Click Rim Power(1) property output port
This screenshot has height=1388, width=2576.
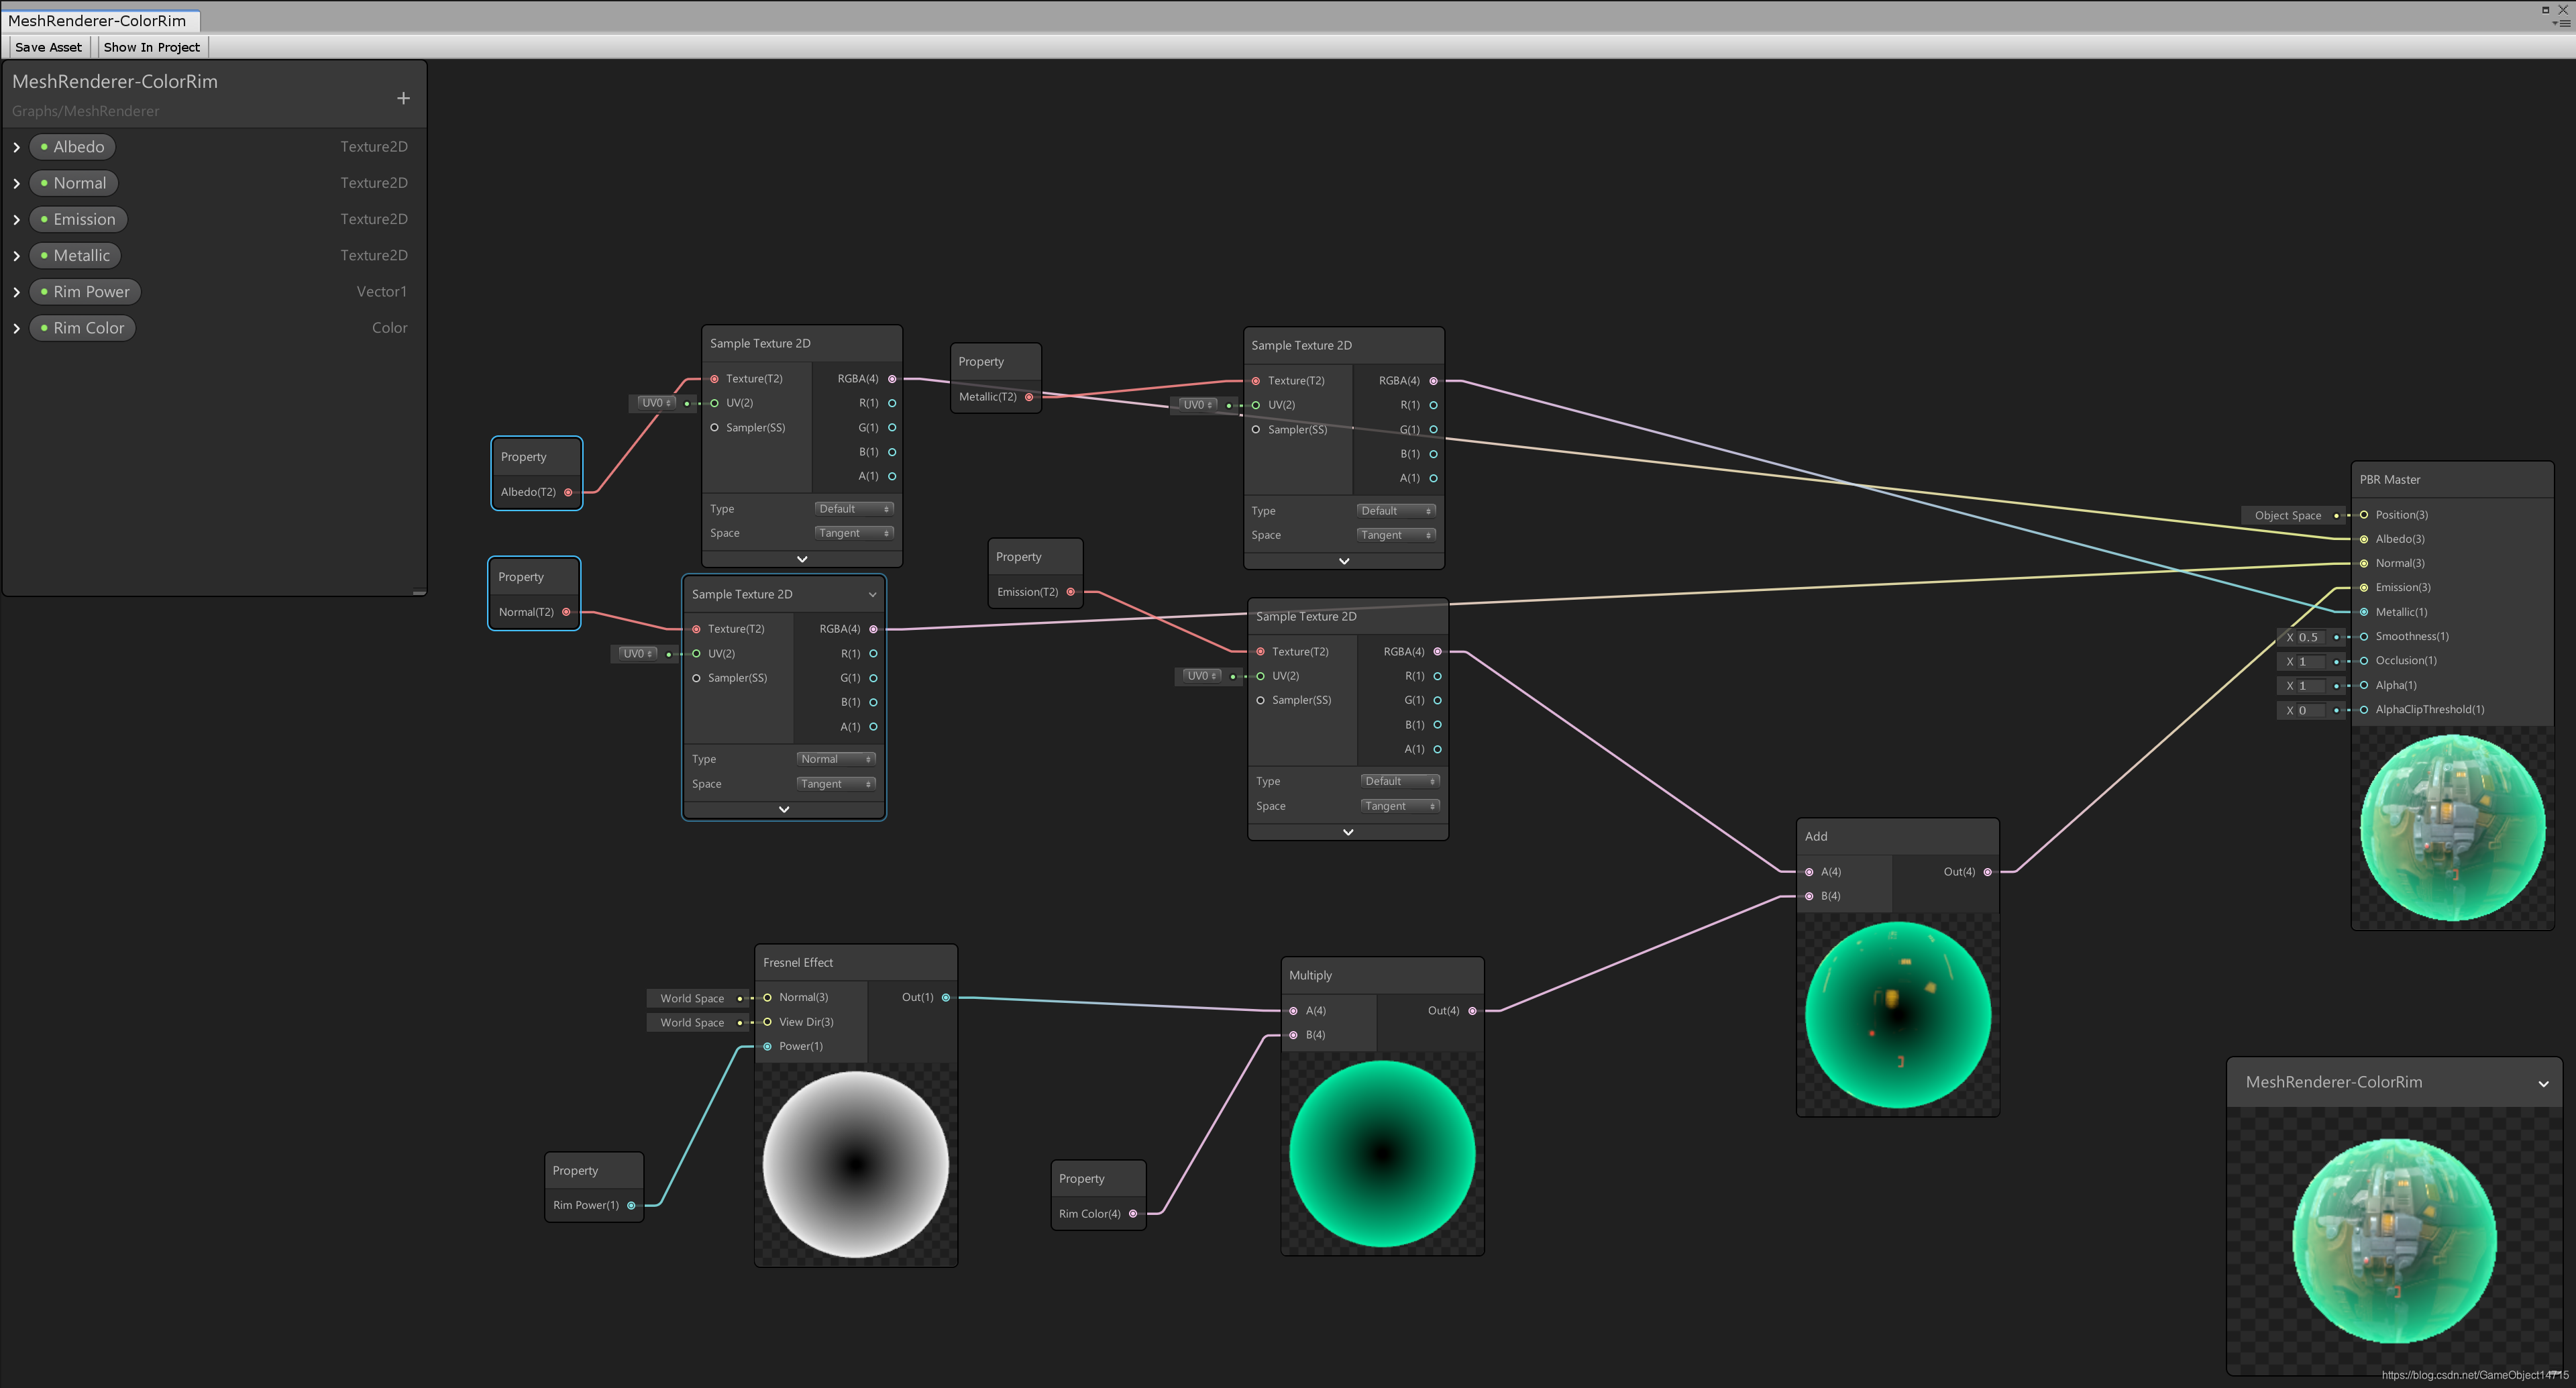631,1205
